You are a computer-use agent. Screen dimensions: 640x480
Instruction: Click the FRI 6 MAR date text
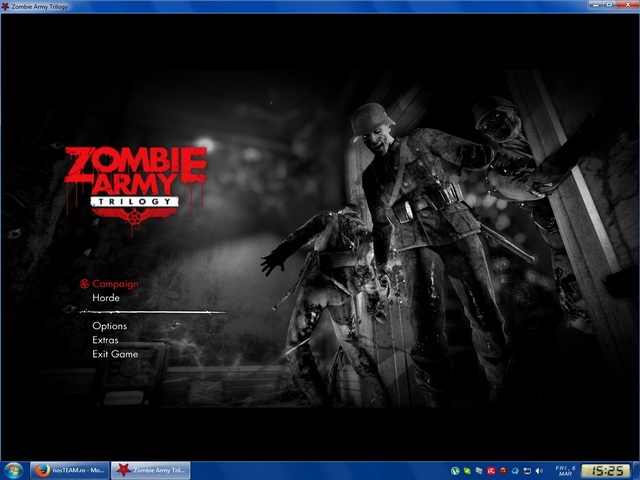click(566, 471)
